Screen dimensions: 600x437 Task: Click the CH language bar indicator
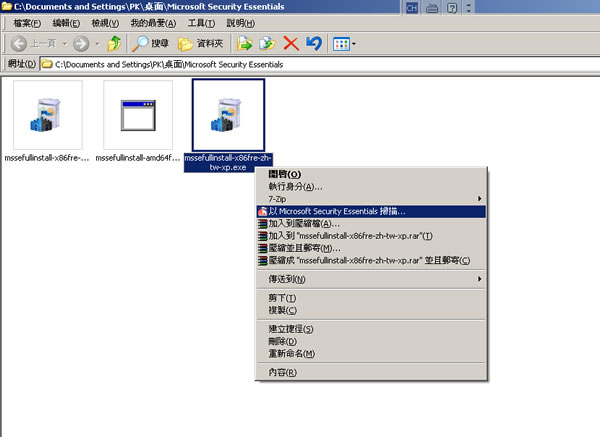(412, 8)
